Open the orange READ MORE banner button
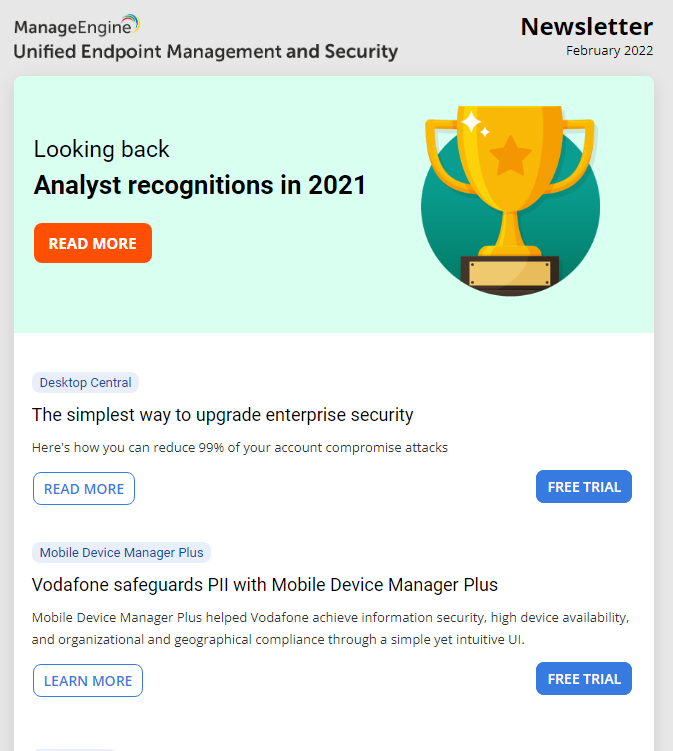Image resolution: width=673 pixels, height=751 pixels. (x=93, y=243)
